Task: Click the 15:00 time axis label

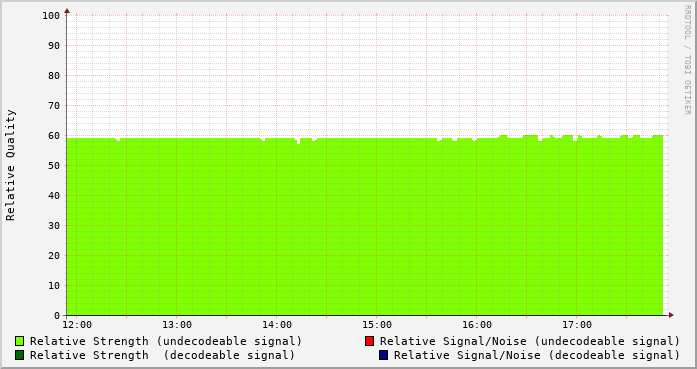Action: coord(377,325)
